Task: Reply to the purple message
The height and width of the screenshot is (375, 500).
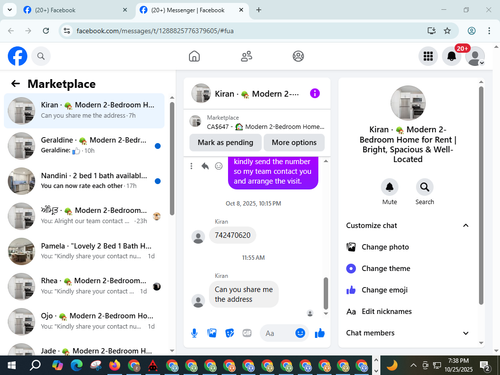Action: (x=205, y=166)
